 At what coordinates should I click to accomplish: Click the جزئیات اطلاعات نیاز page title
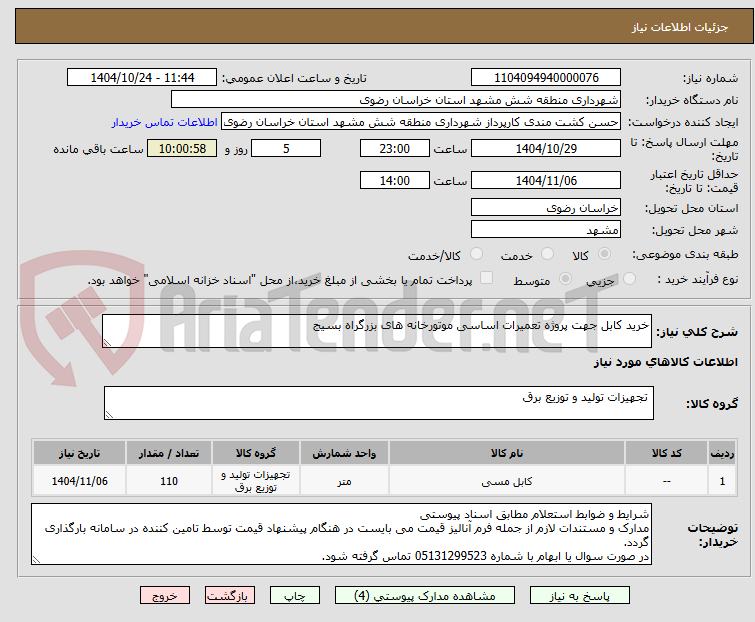click(679, 27)
